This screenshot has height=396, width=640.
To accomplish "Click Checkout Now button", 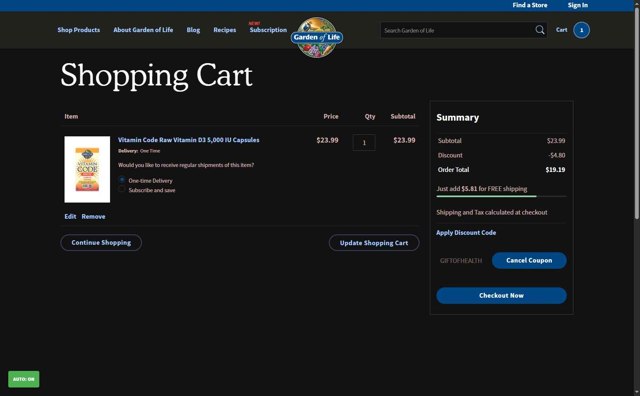I will [501, 296].
